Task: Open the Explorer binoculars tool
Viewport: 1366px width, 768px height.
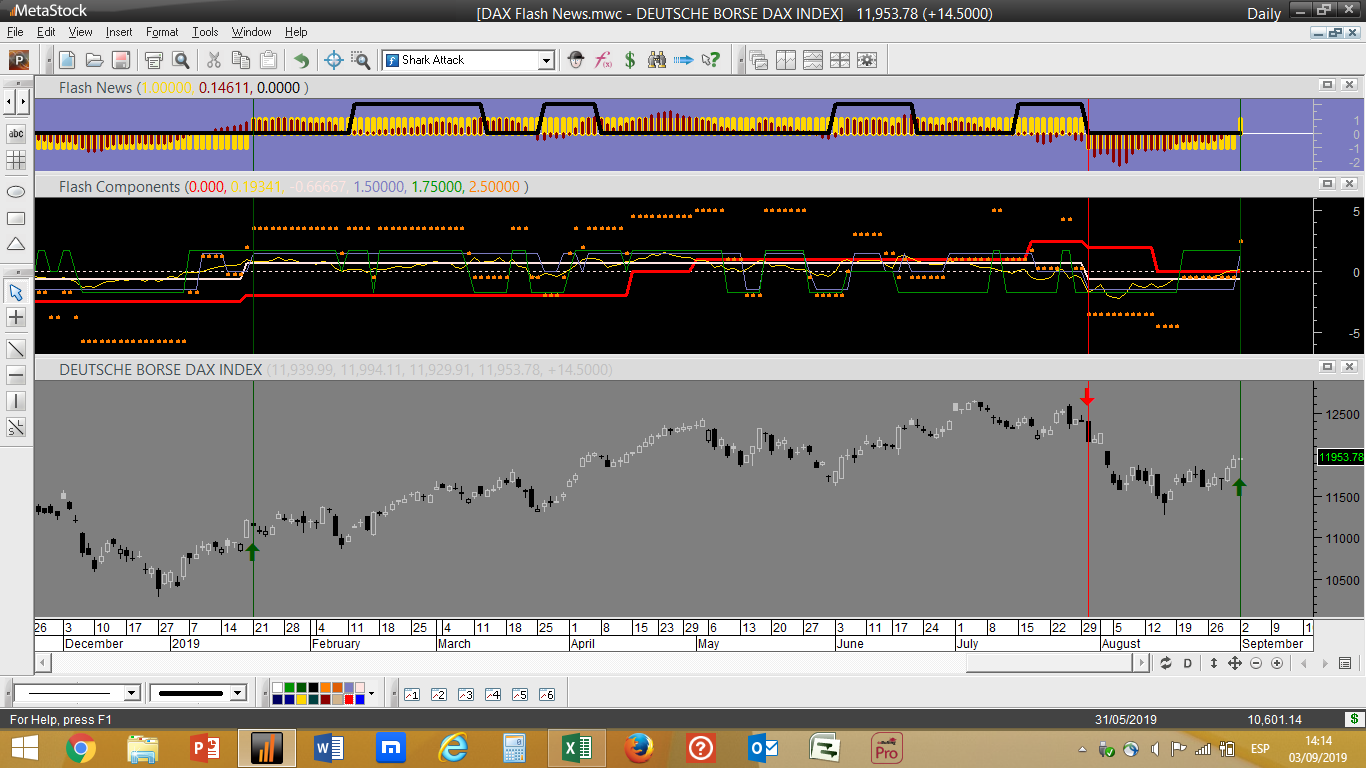Action: click(x=657, y=60)
